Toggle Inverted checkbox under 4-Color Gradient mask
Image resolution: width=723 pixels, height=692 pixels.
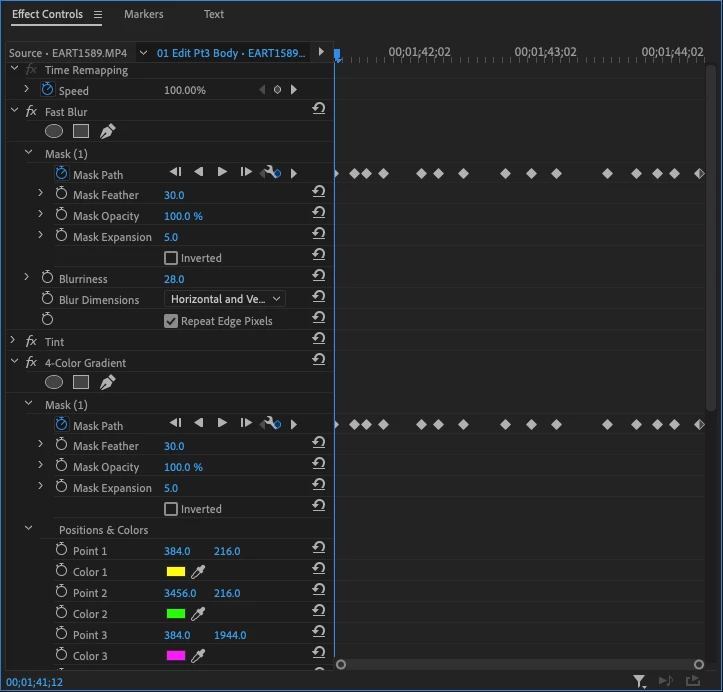tap(171, 509)
